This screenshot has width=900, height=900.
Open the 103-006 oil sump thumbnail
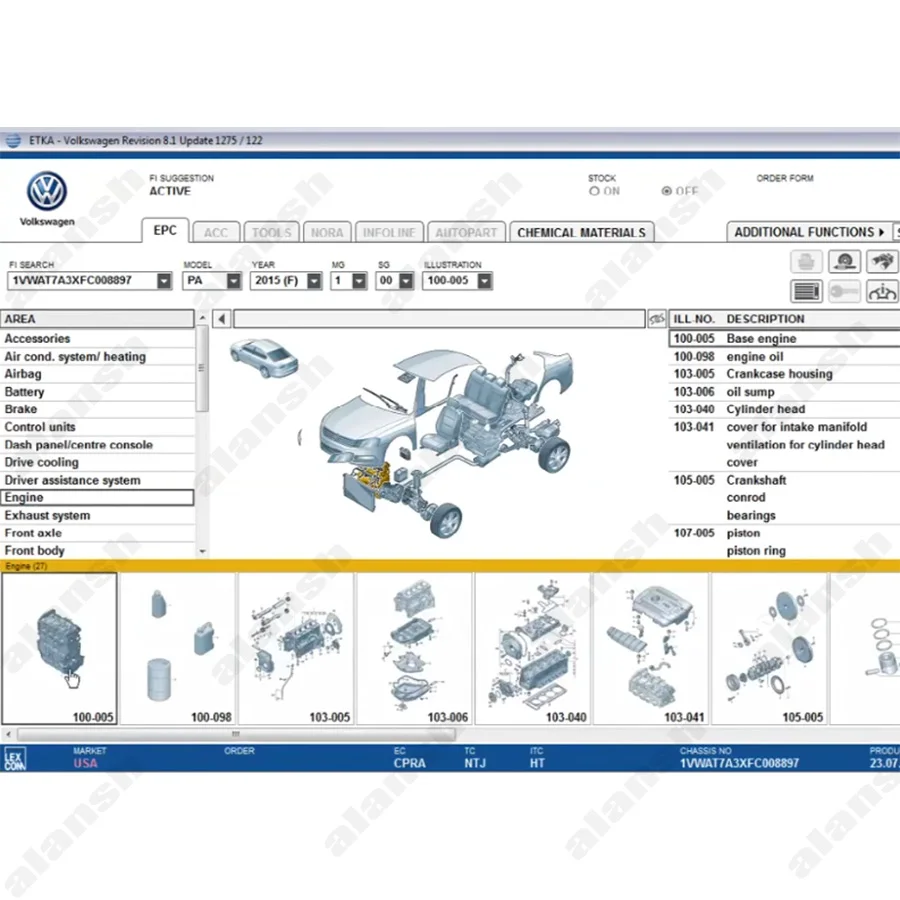pyautogui.click(x=414, y=649)
